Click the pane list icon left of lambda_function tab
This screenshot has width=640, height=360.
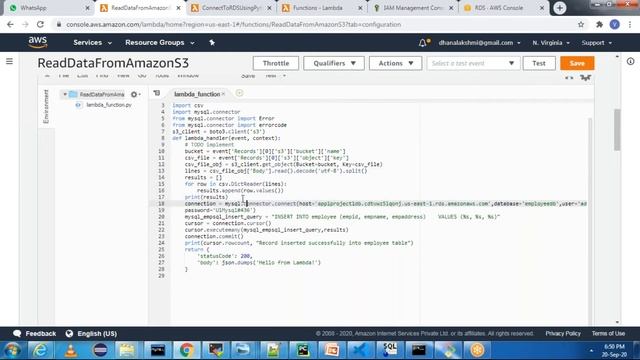[157, 93]
